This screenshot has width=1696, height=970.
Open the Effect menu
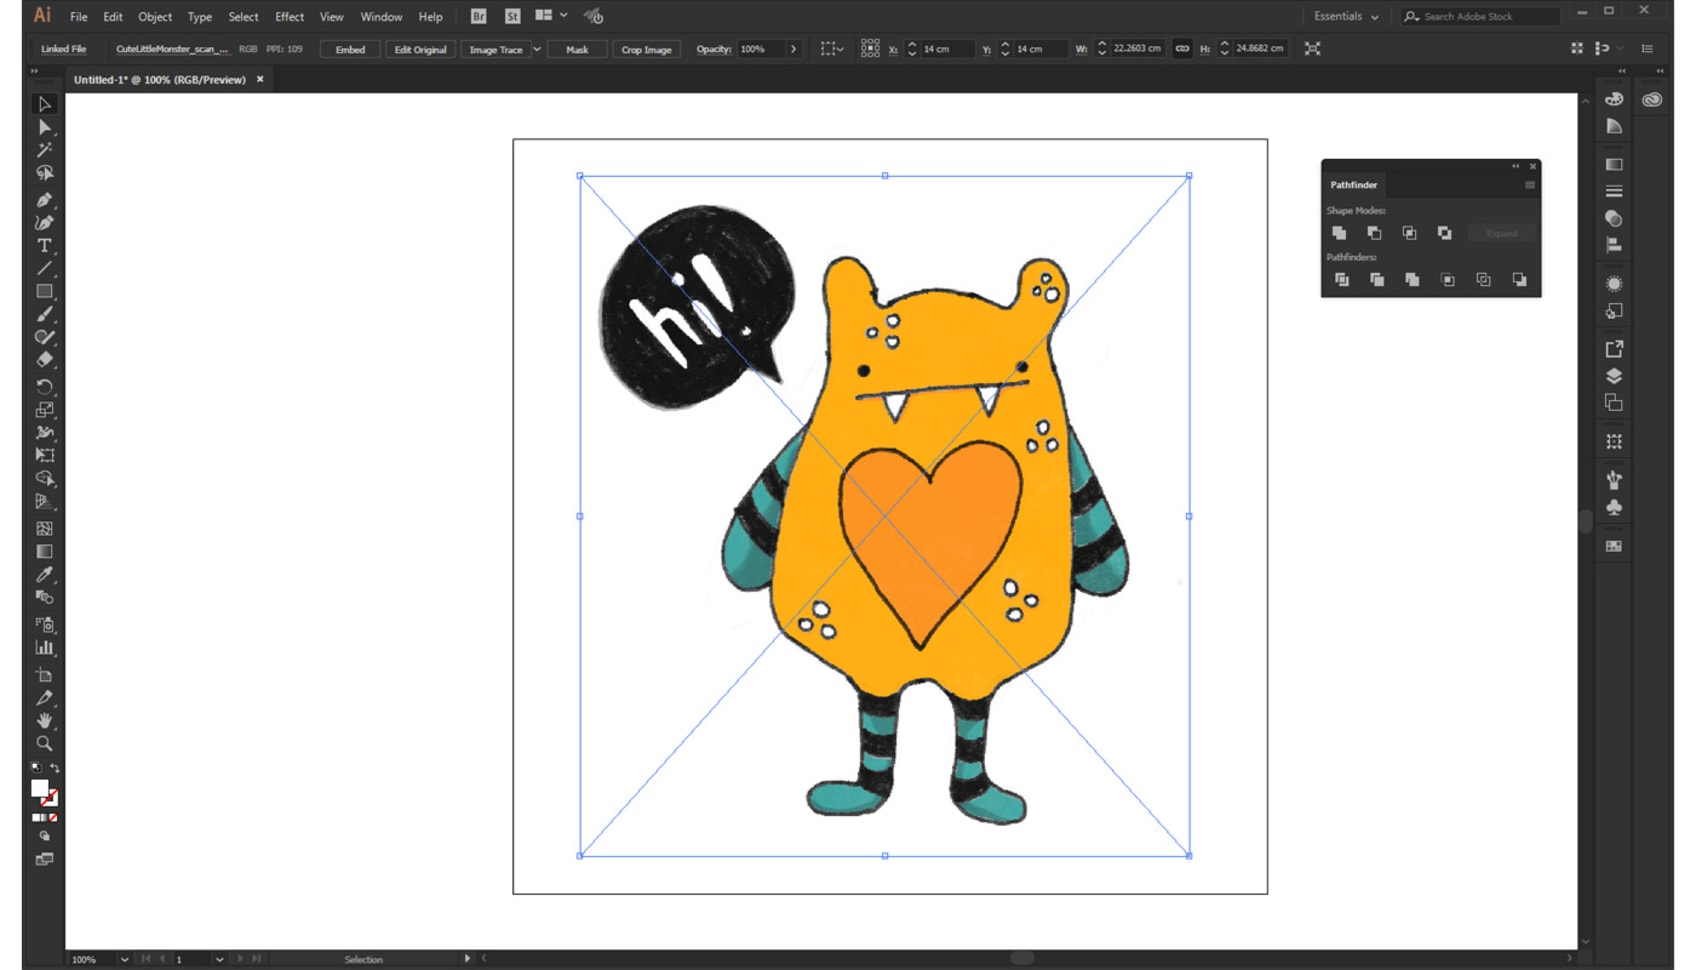tap(289, 17)
